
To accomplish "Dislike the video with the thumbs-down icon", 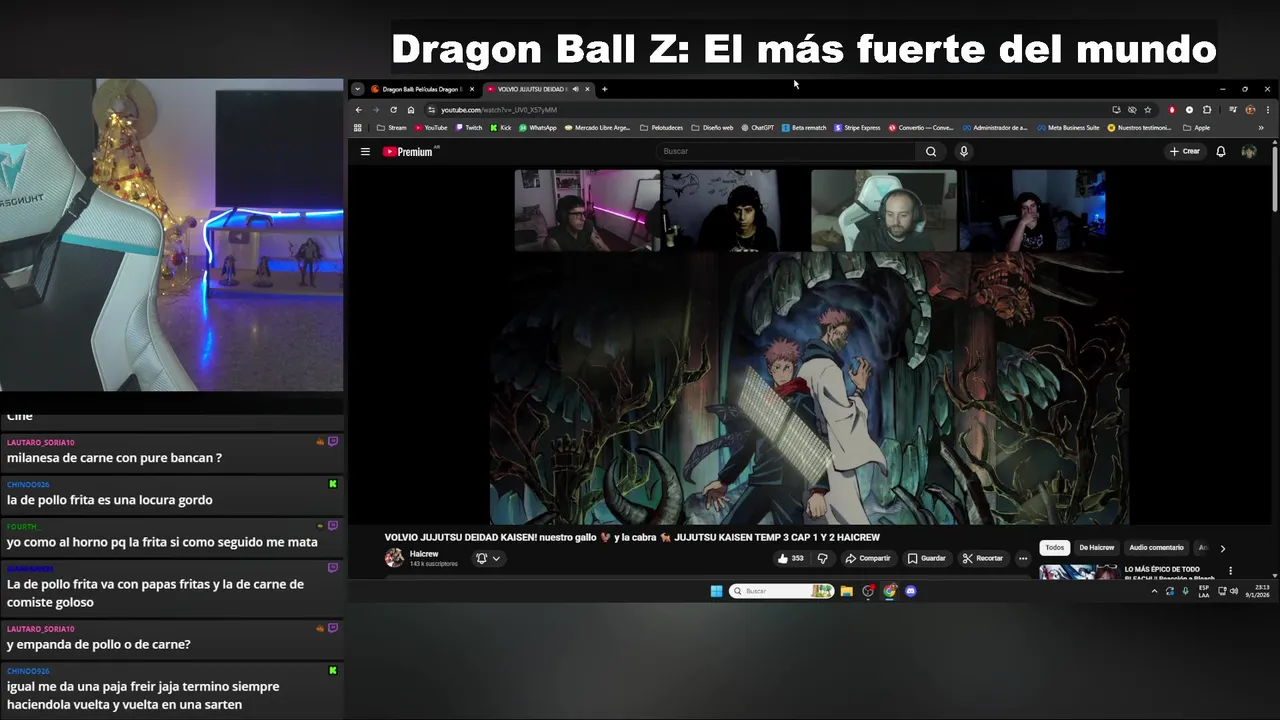I will (822, 558).
